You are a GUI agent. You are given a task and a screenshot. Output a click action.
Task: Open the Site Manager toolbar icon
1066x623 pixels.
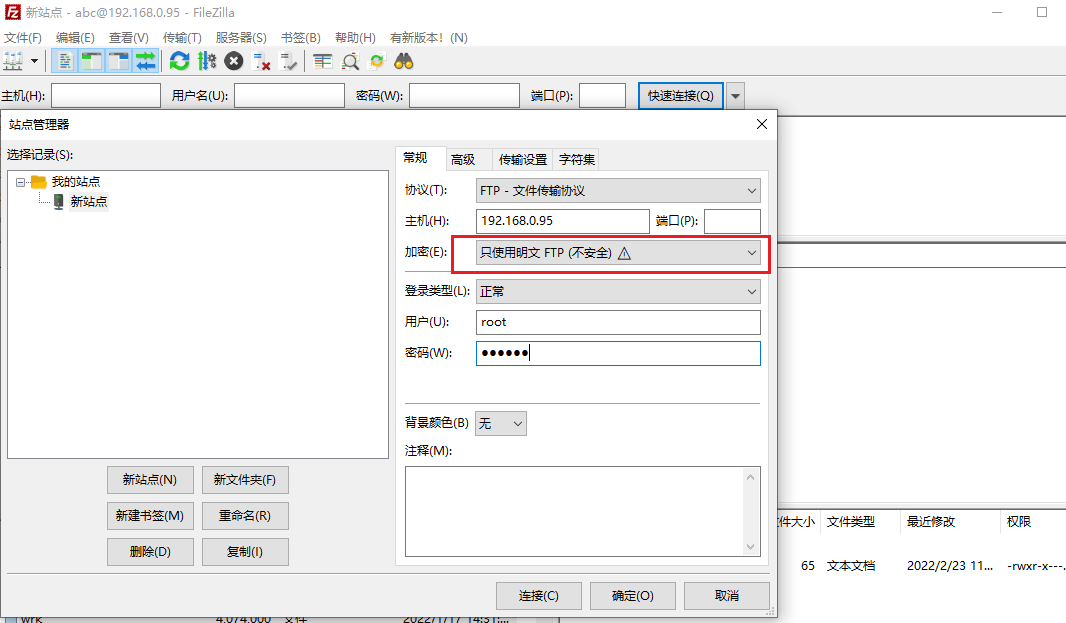click(x=13, y=61)
